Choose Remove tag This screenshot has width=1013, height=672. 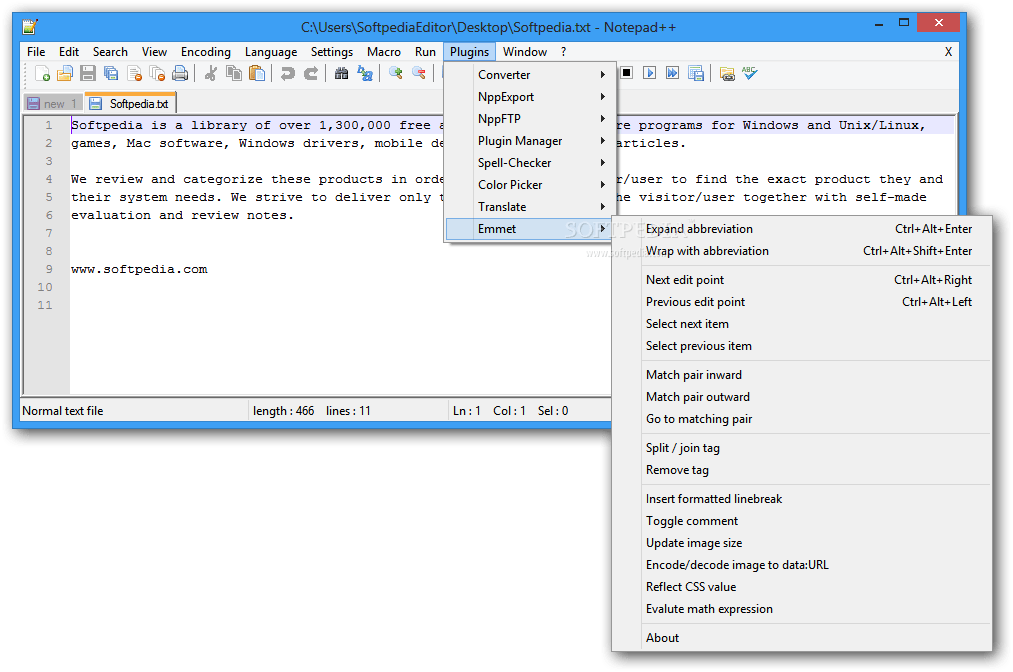[802, 470]
